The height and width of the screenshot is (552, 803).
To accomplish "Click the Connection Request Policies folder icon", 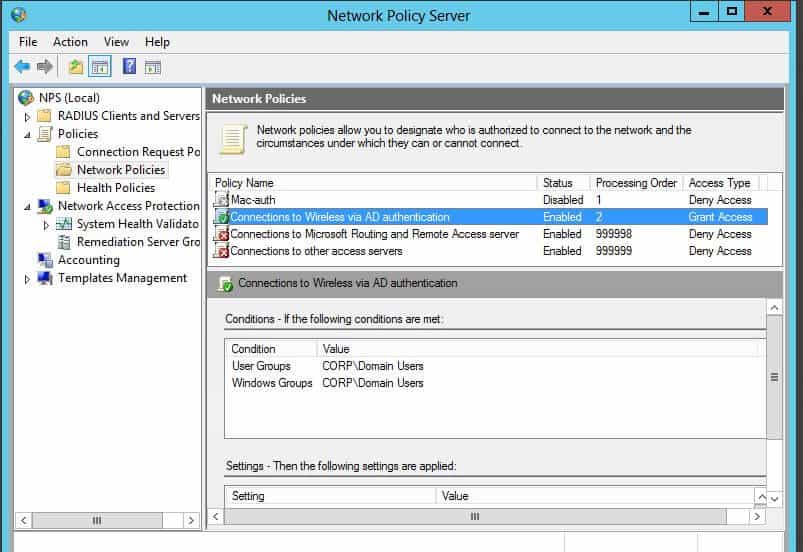I will 63,152.
